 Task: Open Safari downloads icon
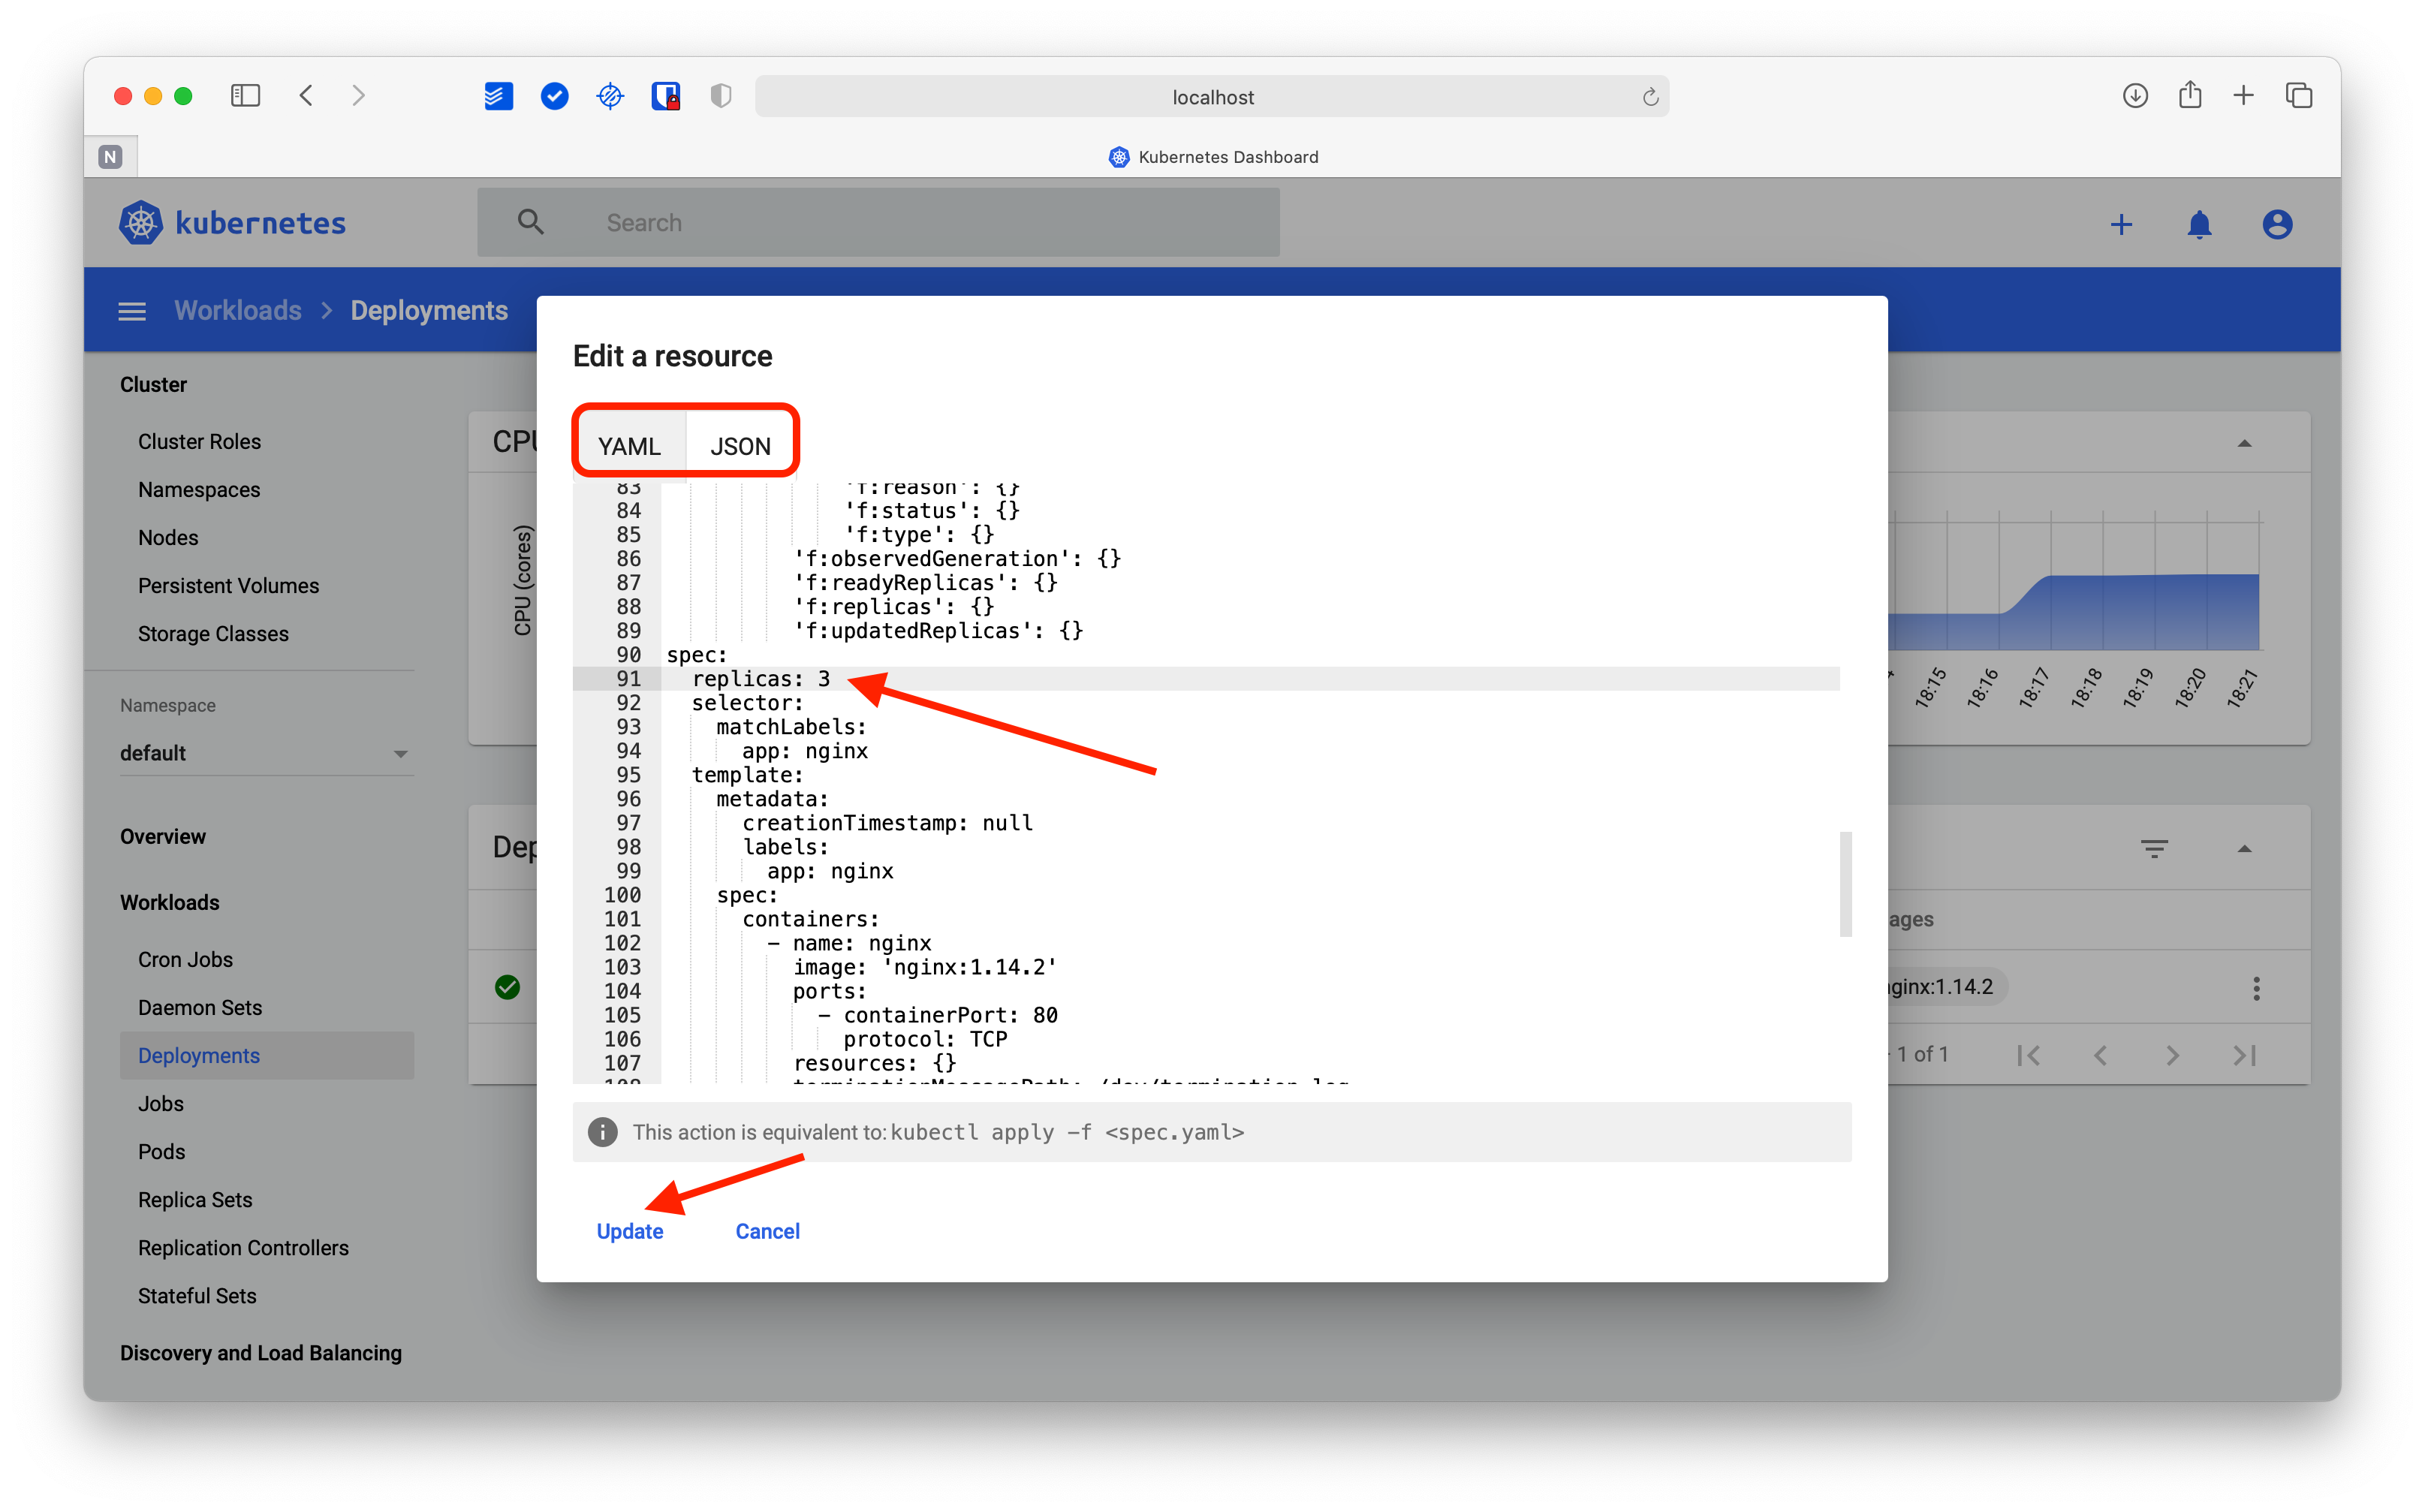[2135, 96]
